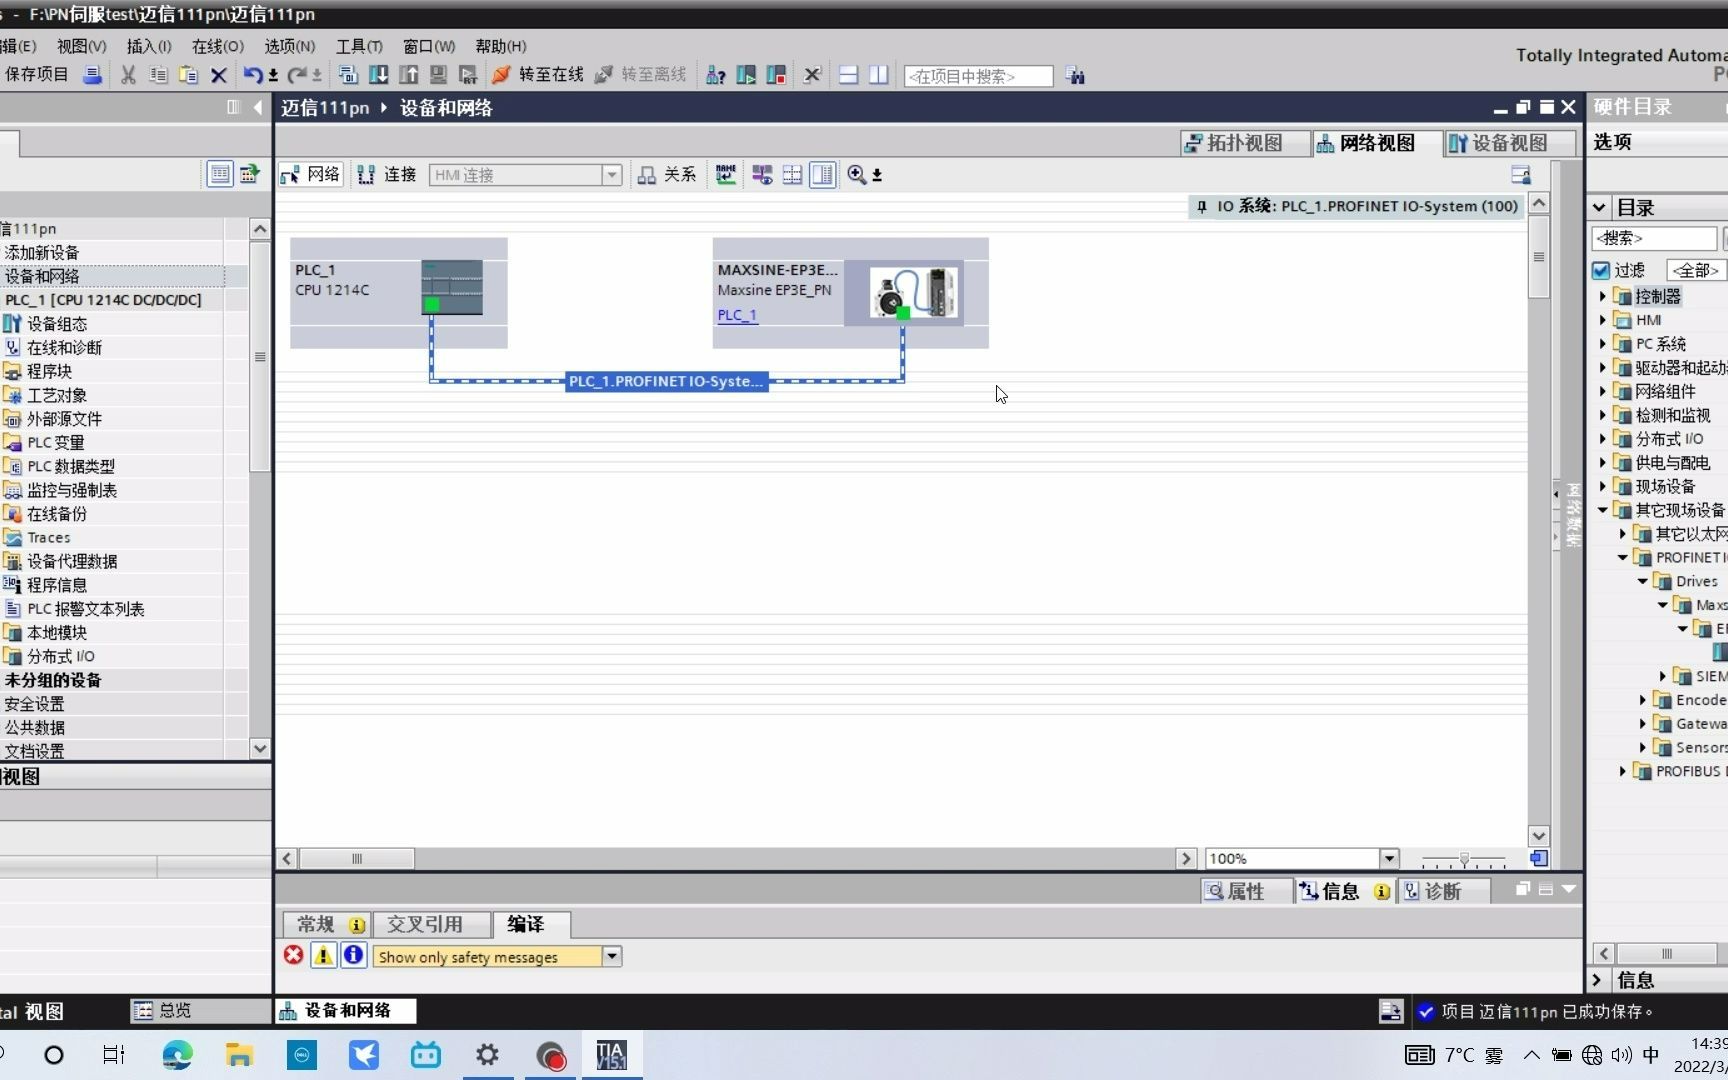Click the overview navigation icon at canvas corner
Viewport: 1728px width, 1080px height.
(1539, 859)
